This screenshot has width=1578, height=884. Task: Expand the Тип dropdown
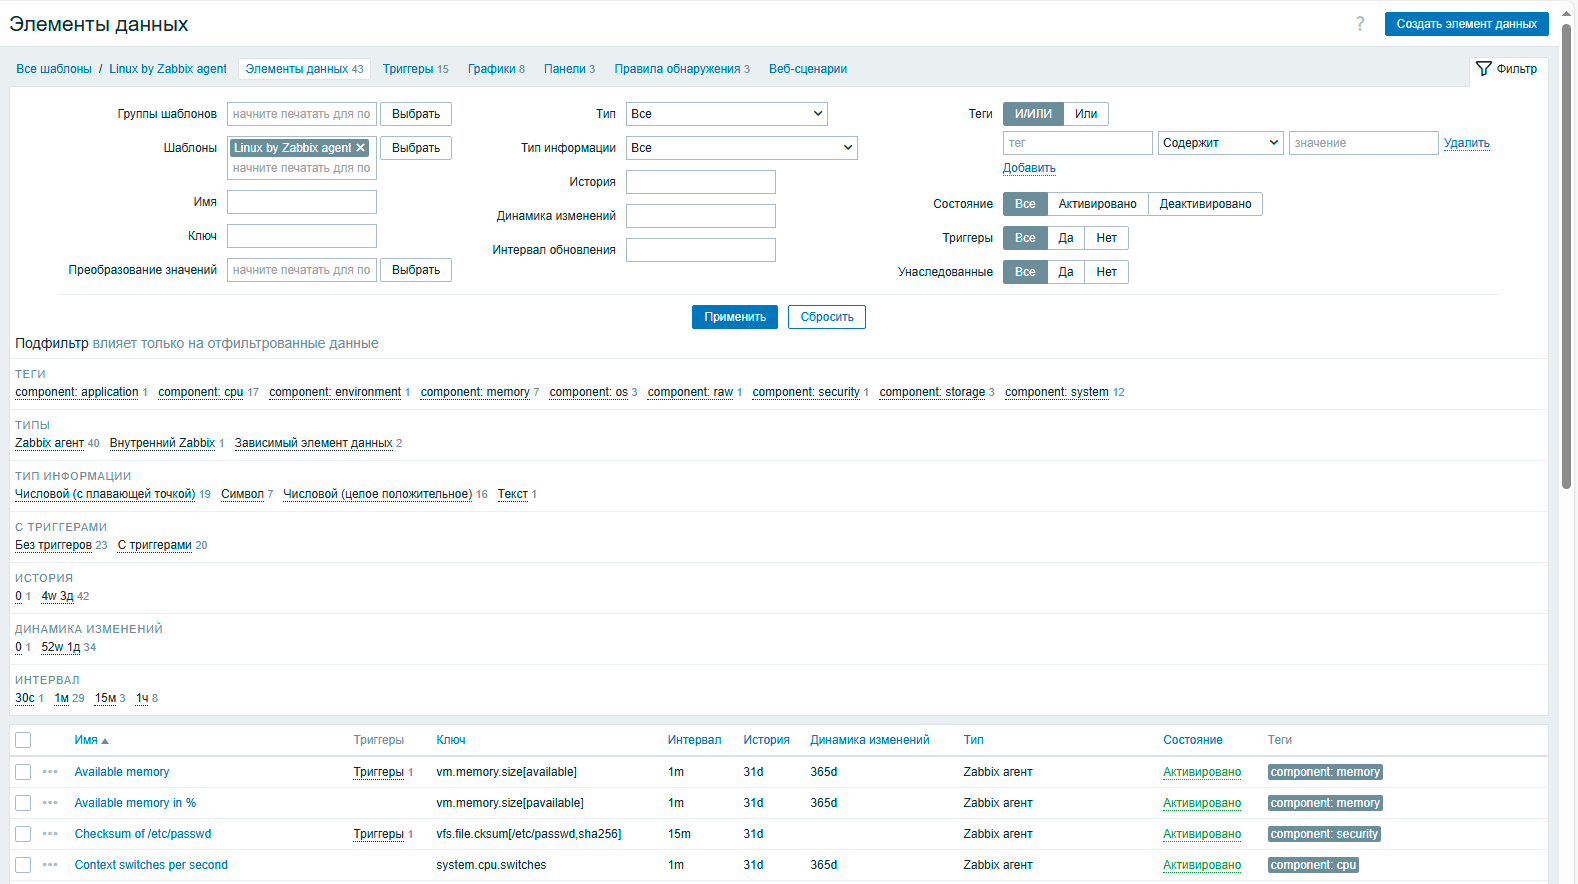pyautogui.click(x=727, y=114)
